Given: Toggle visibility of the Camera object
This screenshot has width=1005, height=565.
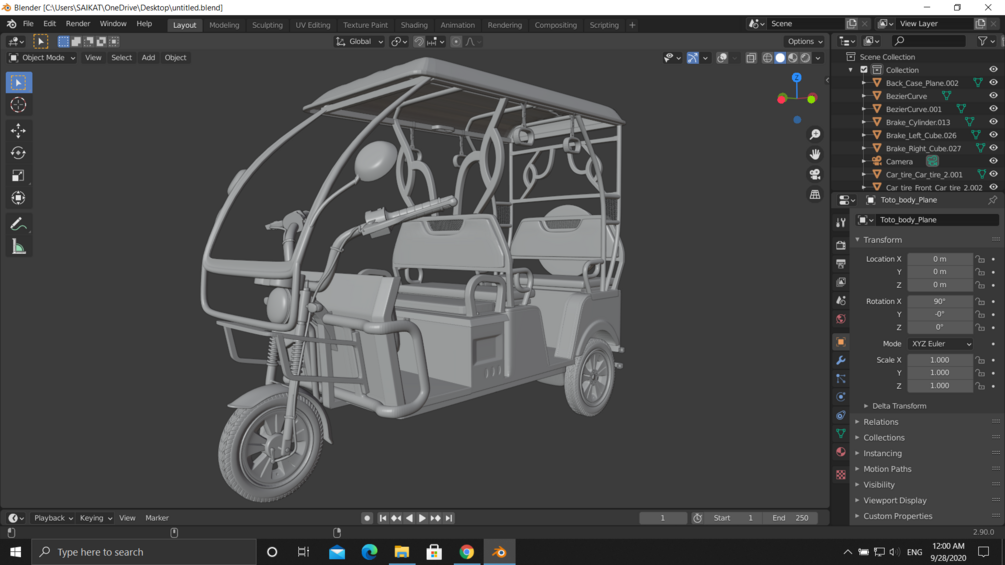Looking at the screenshot, I should [x=993, y=161].
